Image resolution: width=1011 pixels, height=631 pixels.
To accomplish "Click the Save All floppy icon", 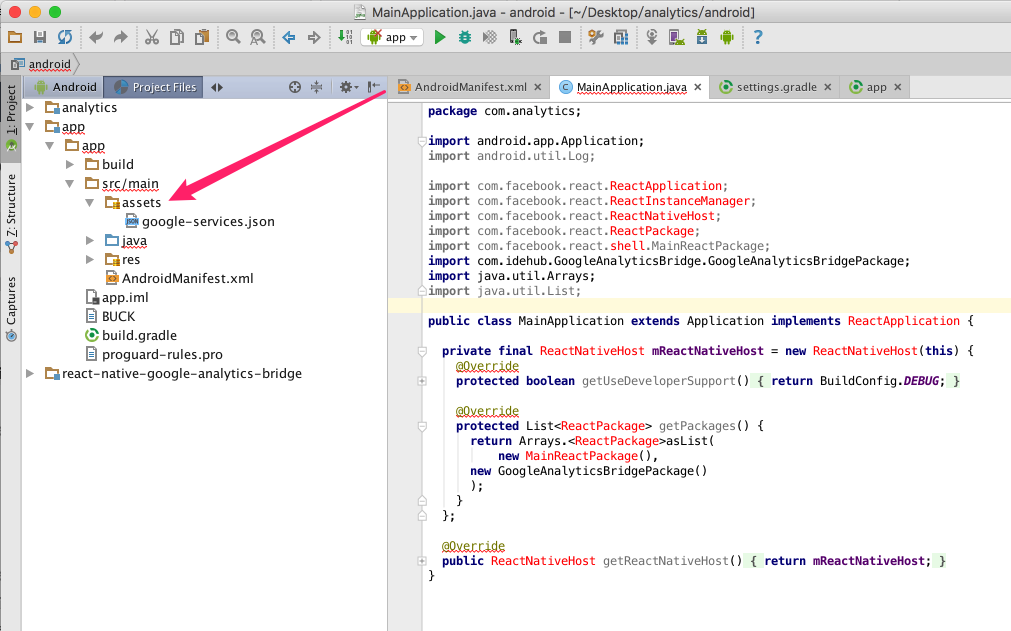I will (x=40, y=37).
